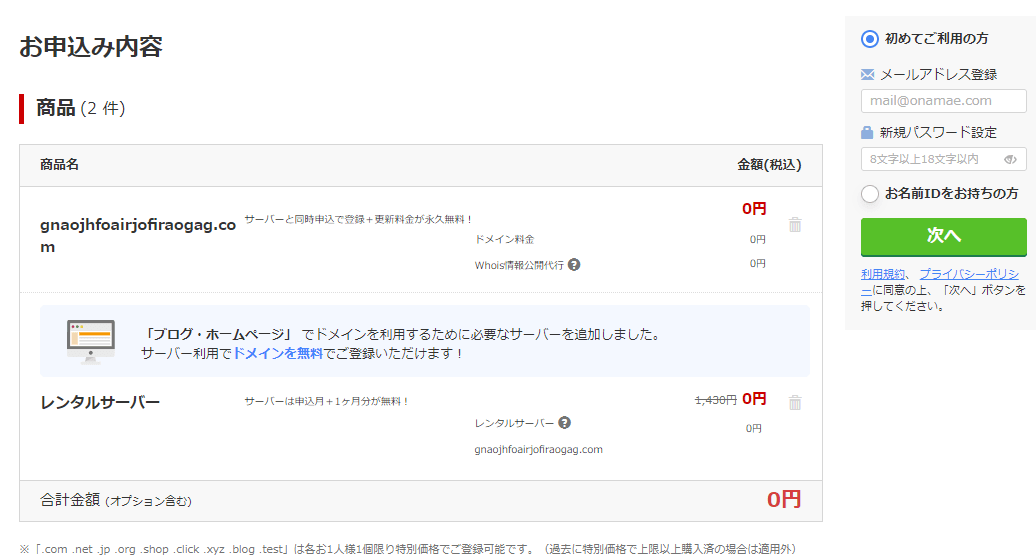Click the 合計金額 (オプション含む) label
Screen dimensions: 1036x556
[116, 500]
